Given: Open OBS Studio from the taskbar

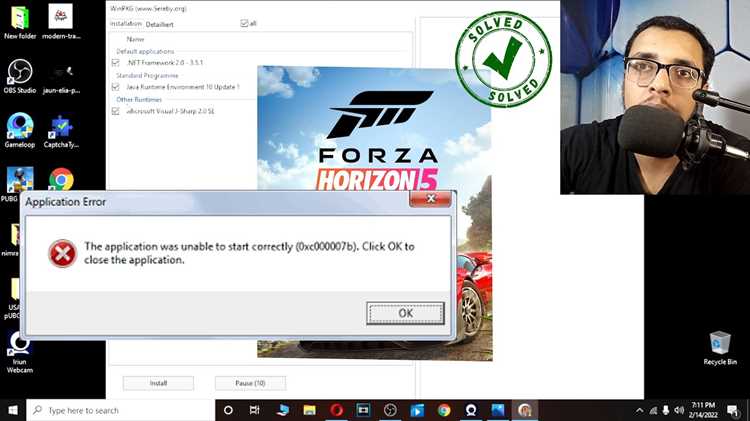Looking at the screenshot, I should tap(390, 410).
